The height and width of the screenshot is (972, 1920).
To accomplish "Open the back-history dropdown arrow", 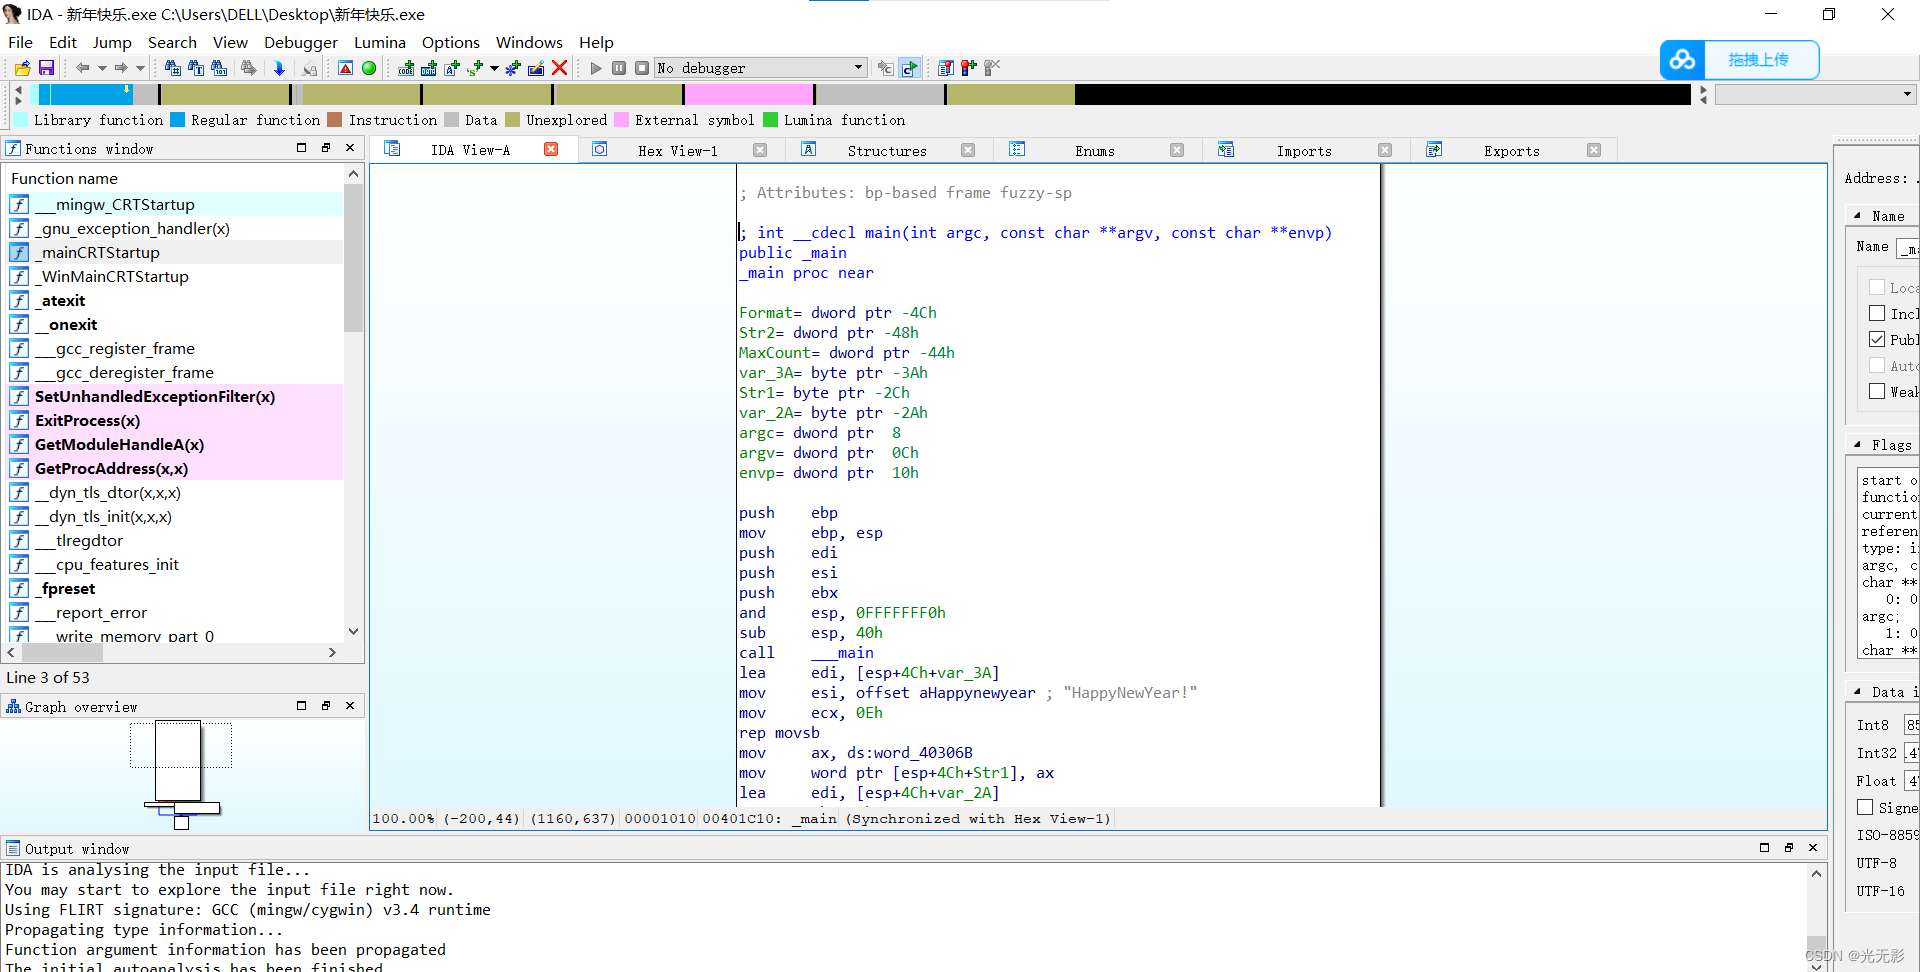I will (x=102, y=68).
